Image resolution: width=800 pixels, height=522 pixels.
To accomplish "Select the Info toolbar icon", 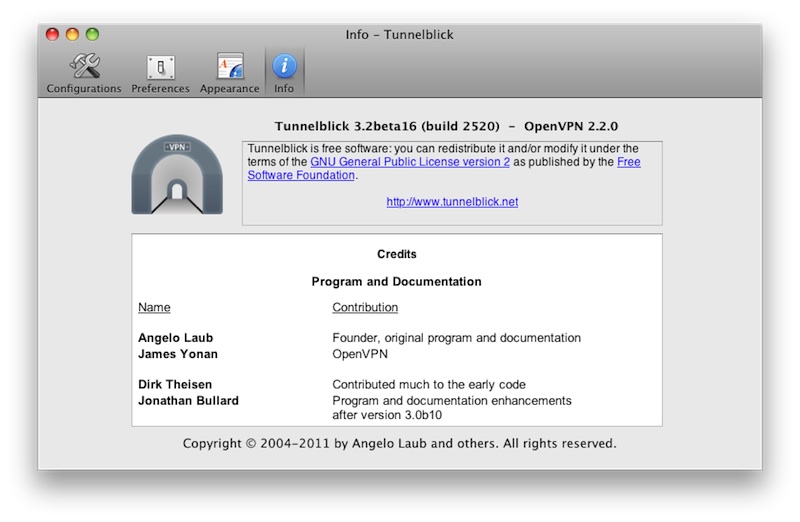I will click(284, 72).
